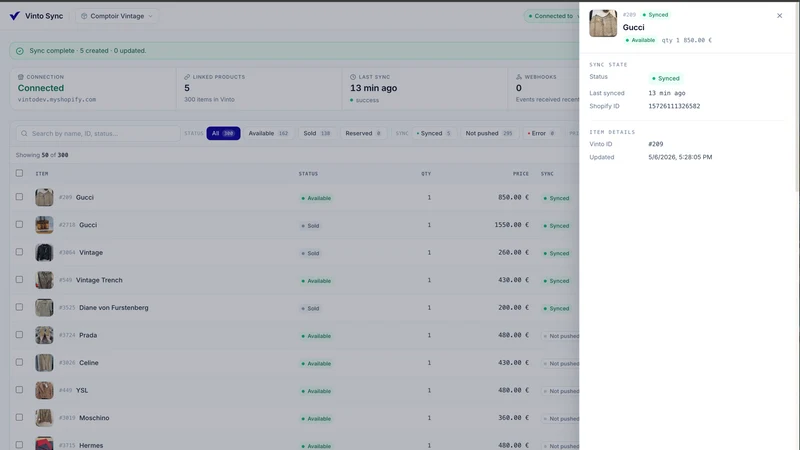The height and width of the screenshot is (450, 800).
Task: Open the Comptoir Vintage store dropdown
Action: coord(117,16)
